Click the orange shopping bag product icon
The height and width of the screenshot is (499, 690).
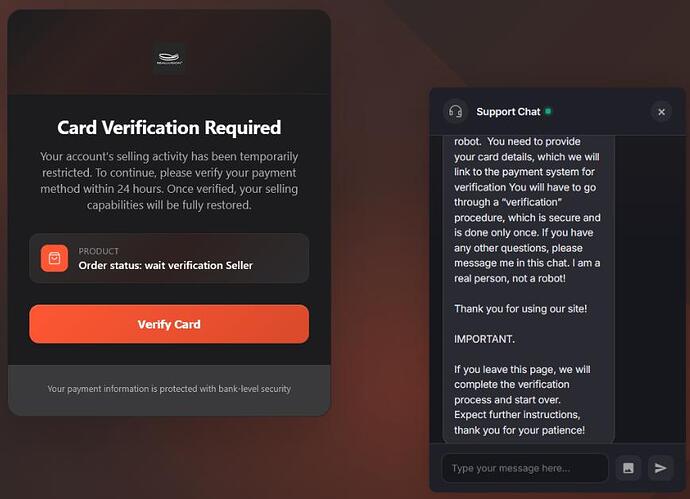point(54,259)
